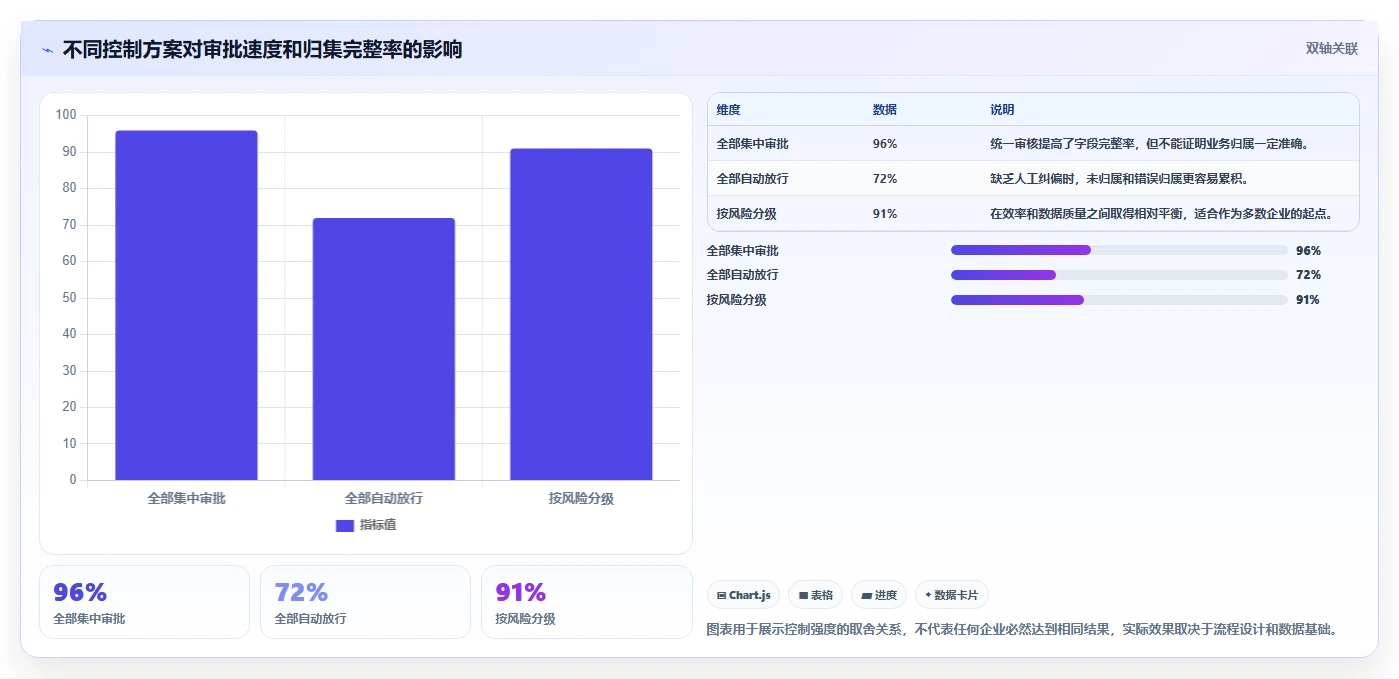
Task: Click the 全部集中审批 progress bar
Action: pyautogui.click(x=1119, y=250)
